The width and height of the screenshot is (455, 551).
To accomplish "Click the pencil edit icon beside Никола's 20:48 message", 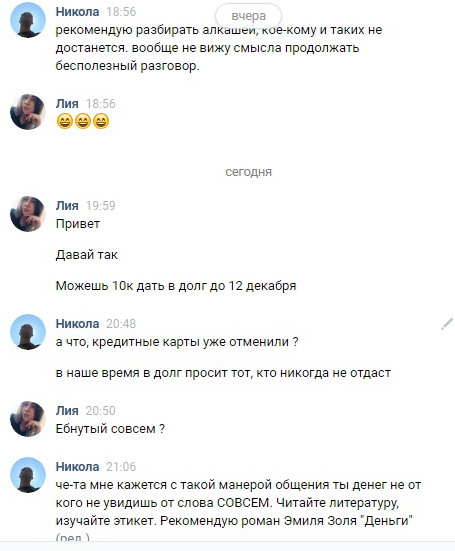I will pyautogui.click(x=447, y=324).
